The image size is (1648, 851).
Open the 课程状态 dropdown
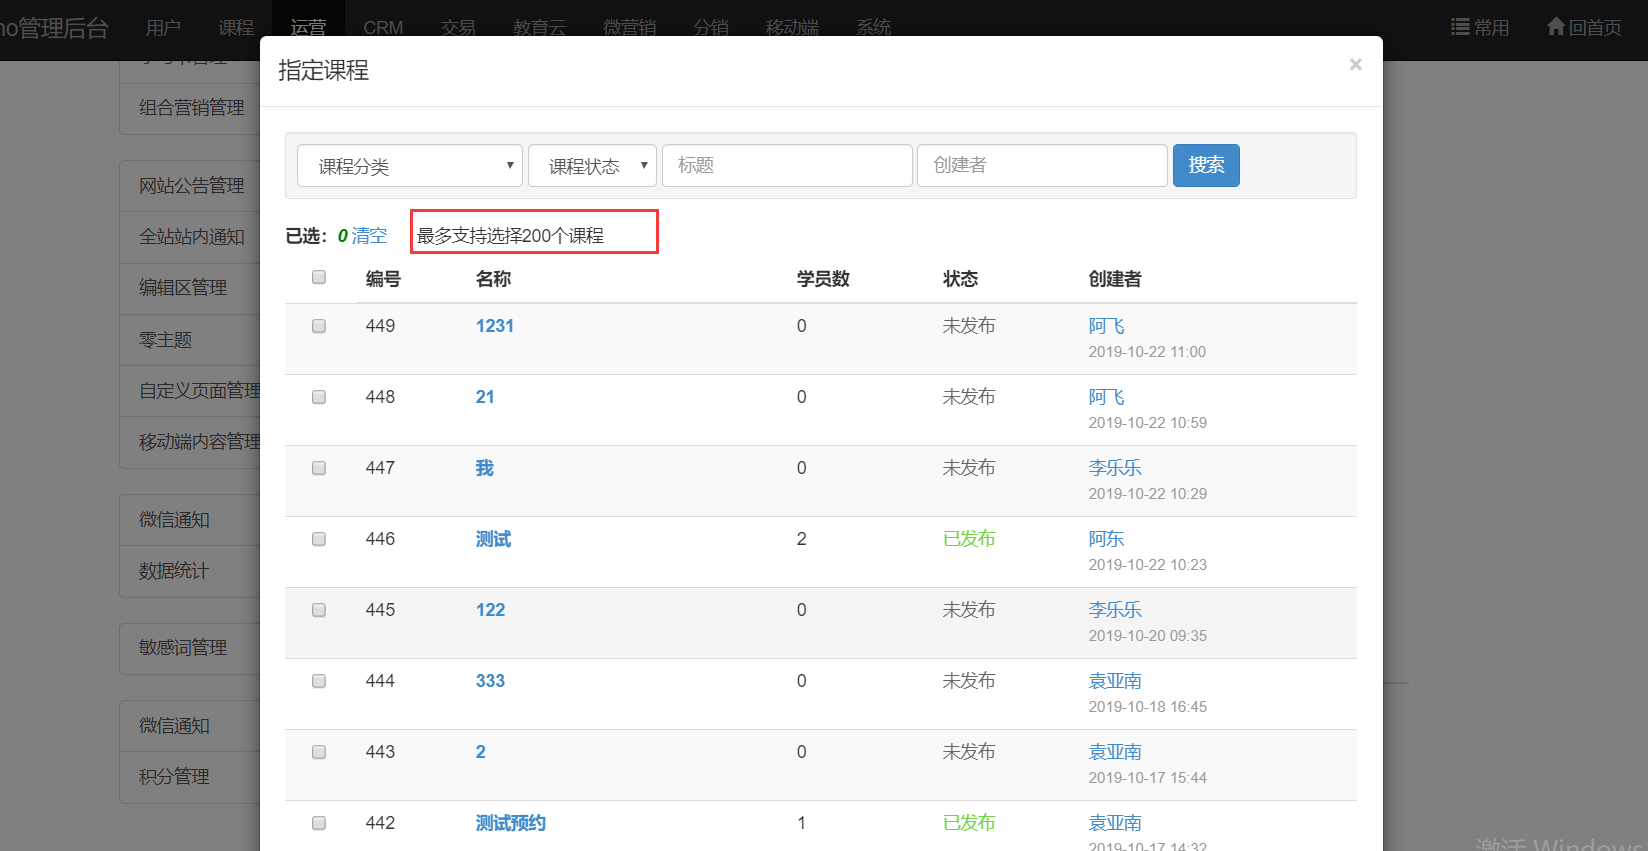pyautogui.click(x=592, y=166)
